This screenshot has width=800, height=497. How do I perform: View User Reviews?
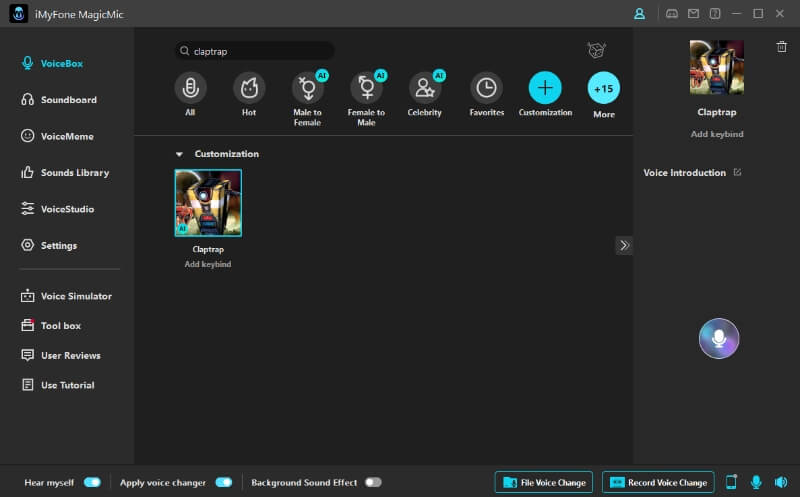[x=61, y=355]
